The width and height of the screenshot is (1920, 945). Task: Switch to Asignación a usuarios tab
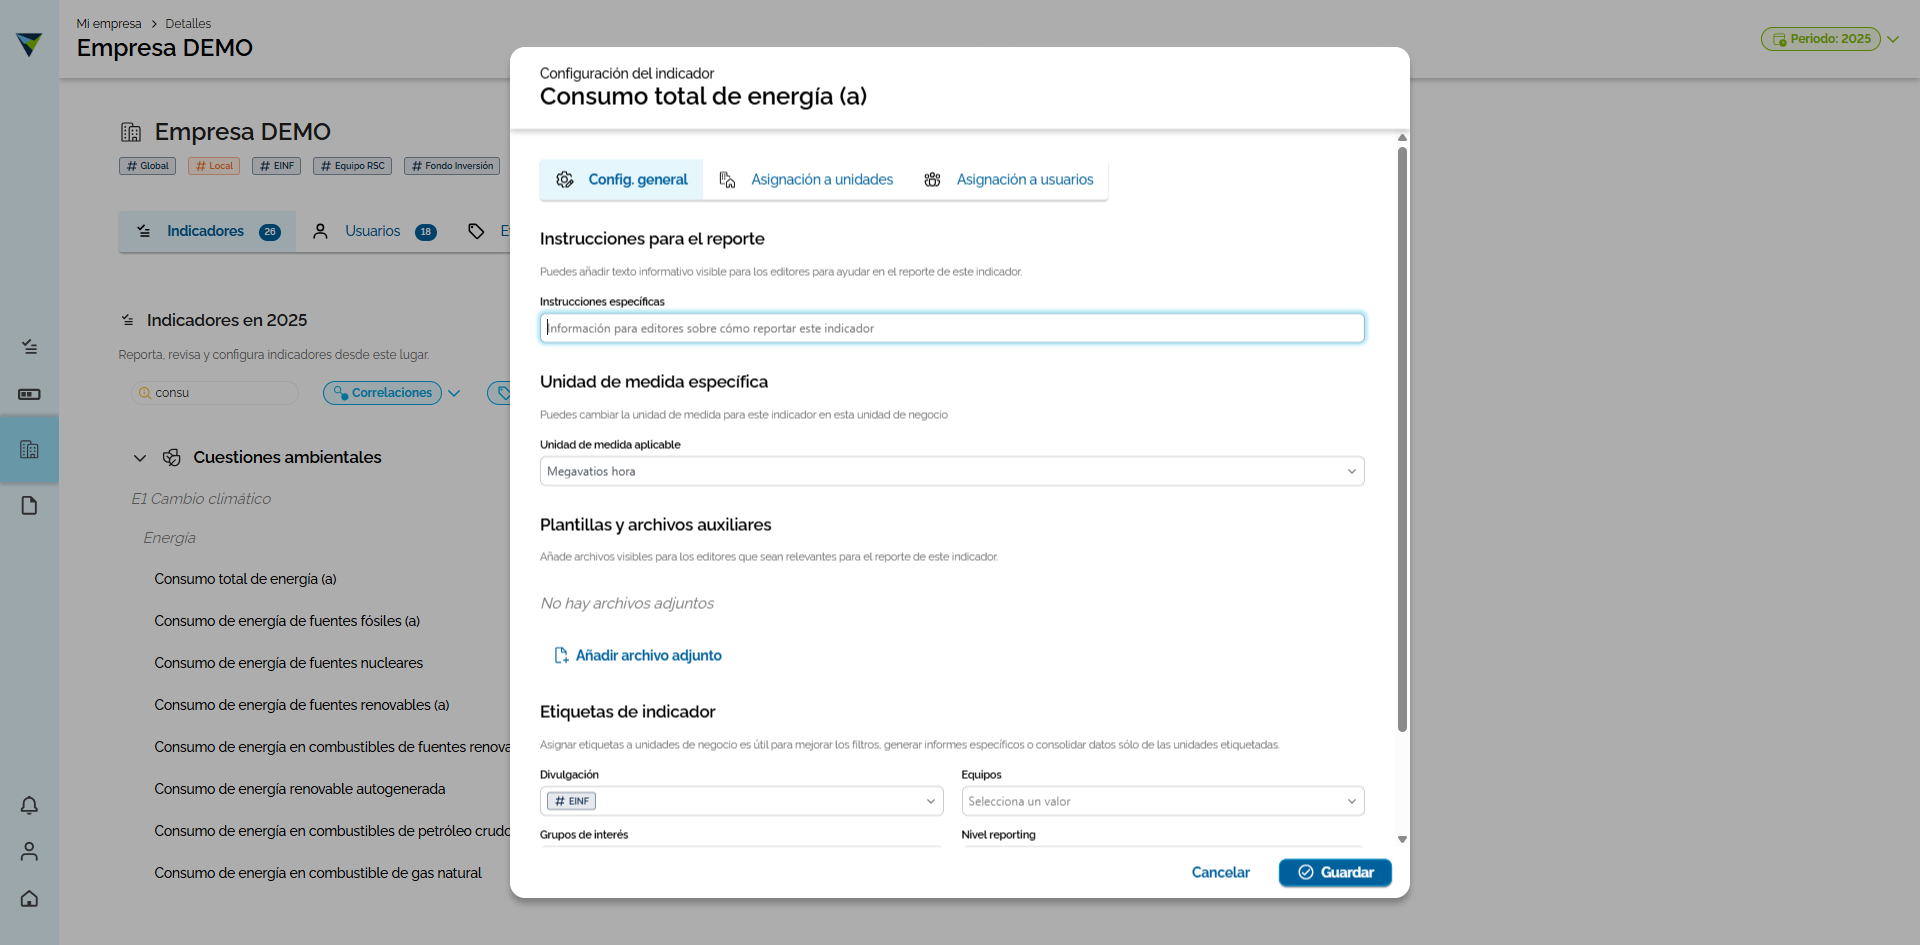pyautogui.click(x=1009, y=180)
